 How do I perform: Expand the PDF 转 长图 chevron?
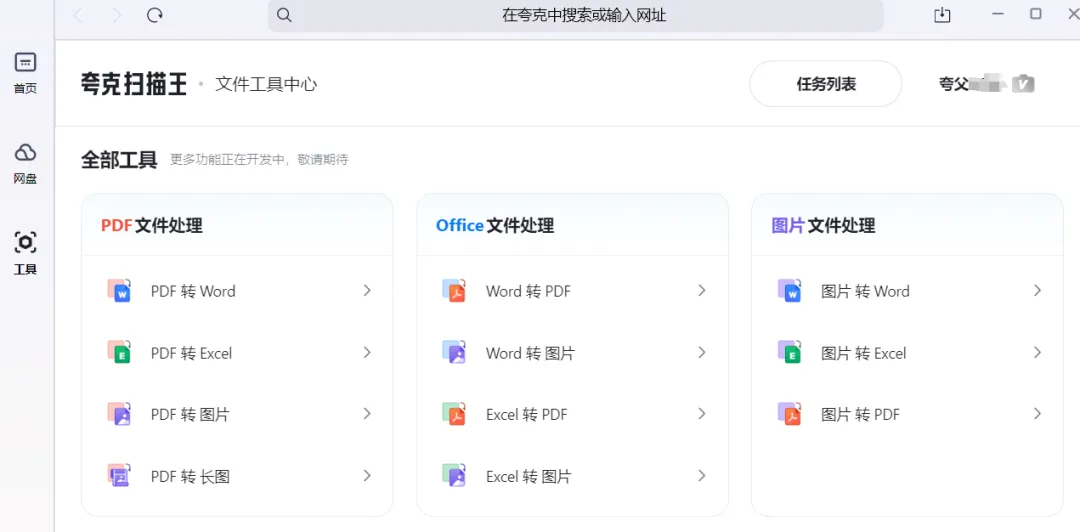coord(367,475)
